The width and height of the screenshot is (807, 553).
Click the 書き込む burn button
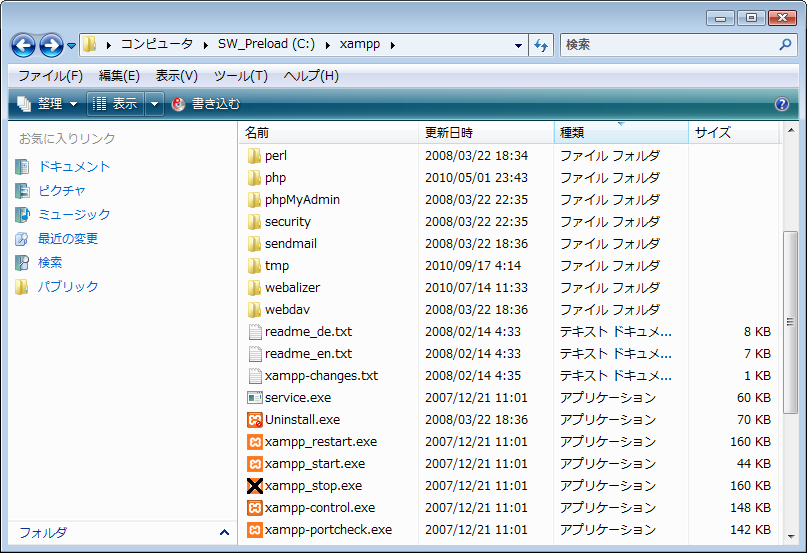(x=206, y=104)
